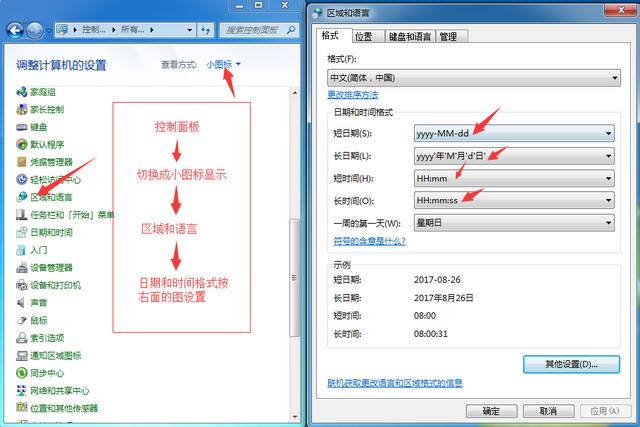Open 区域和语言 control panel item
The width and height of the screenshot is (640, 427).
click(x=50, y=197)
